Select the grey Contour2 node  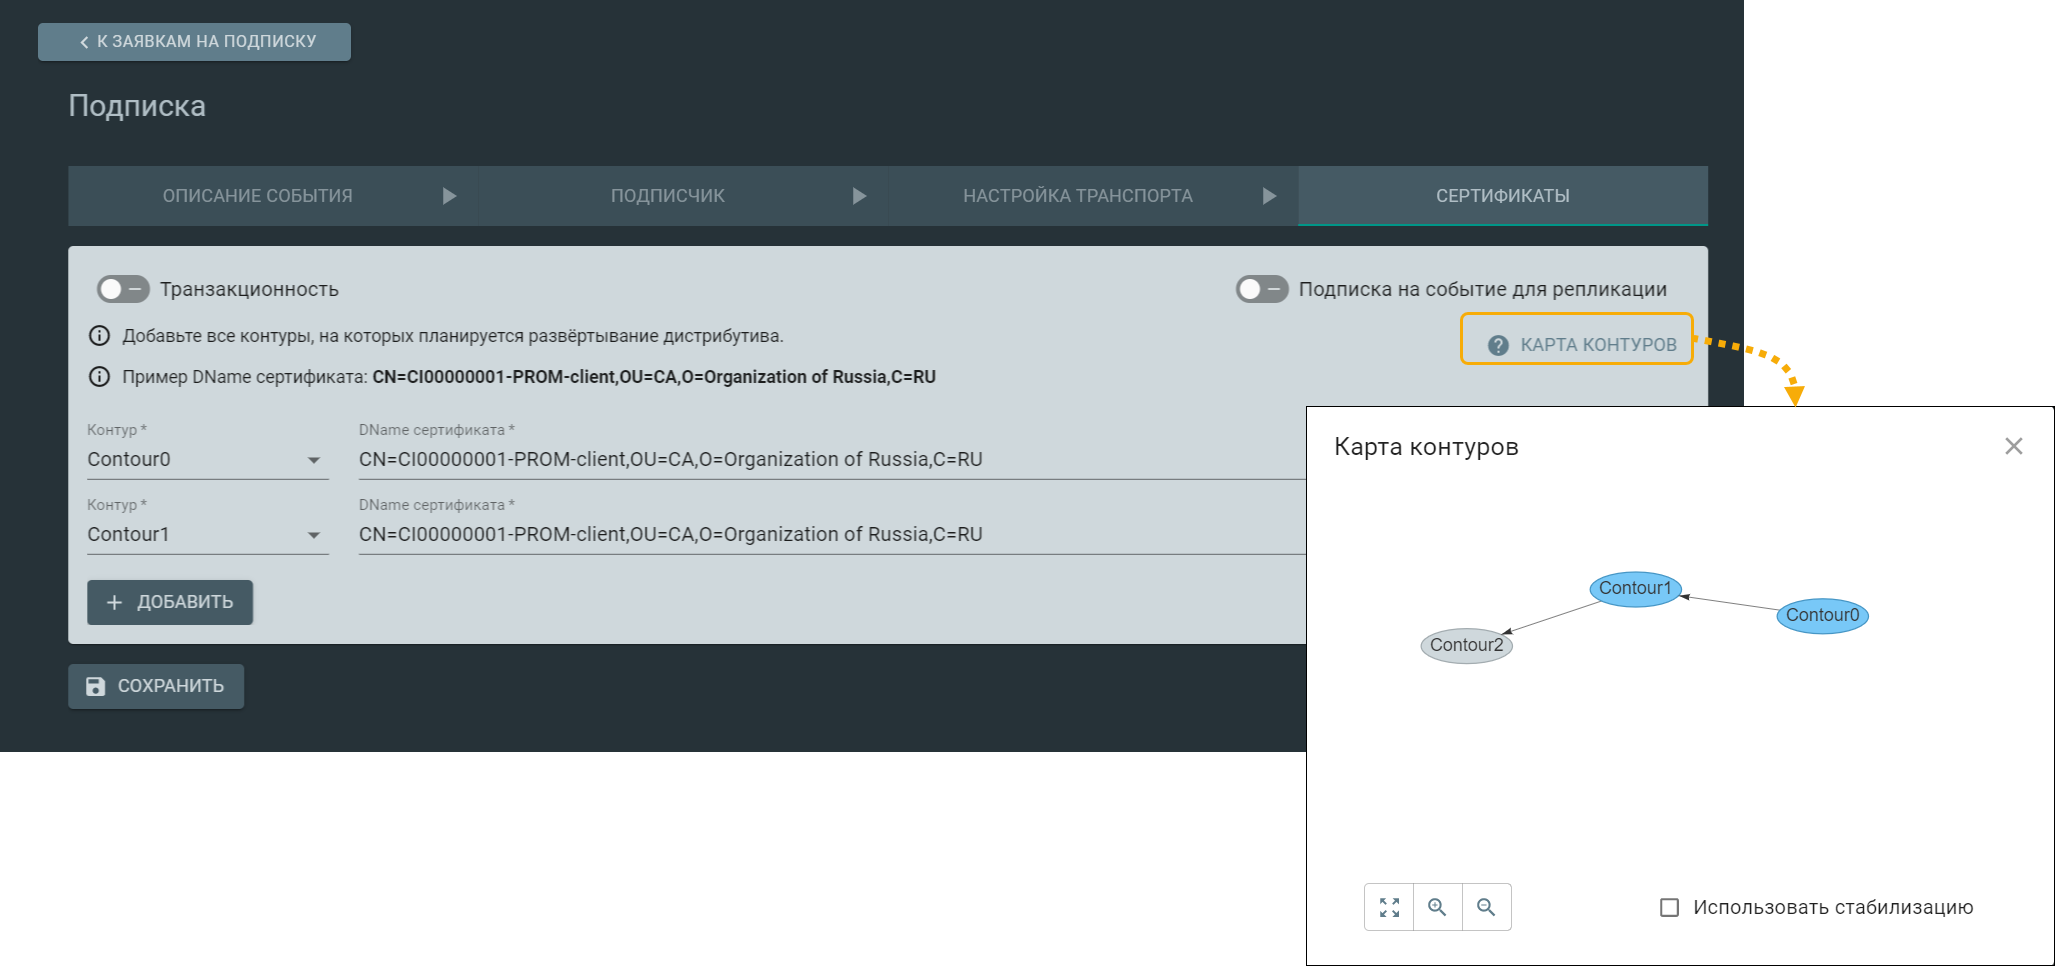1466,645
